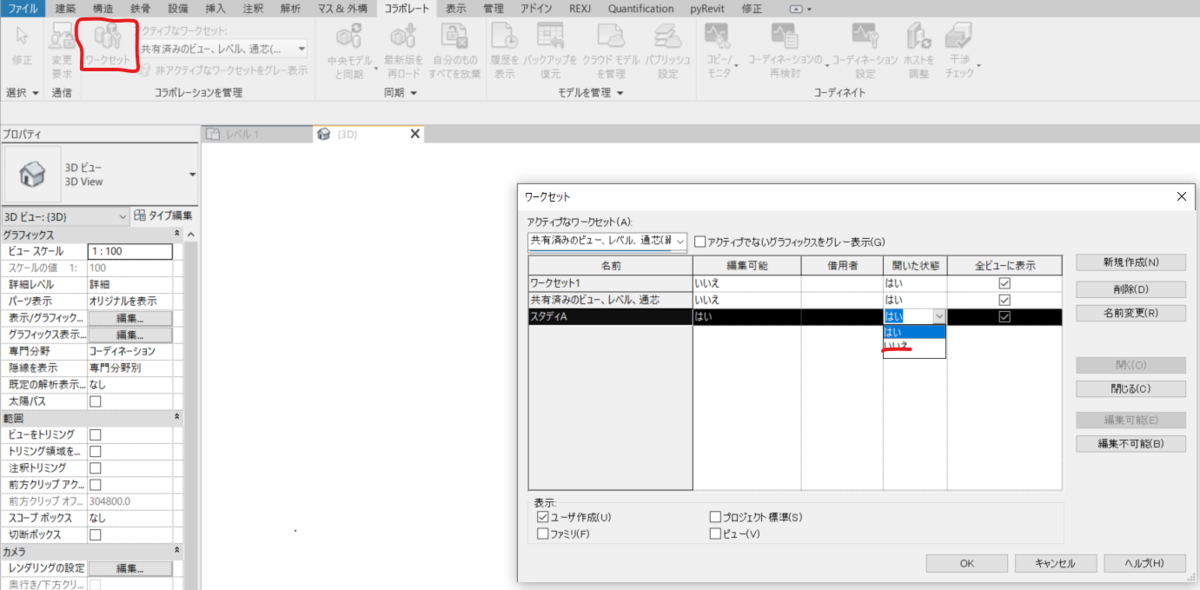Switch to 建築 ribbon tab
This screenshot has height=590, width=1200.
click(x=65, y=8)
